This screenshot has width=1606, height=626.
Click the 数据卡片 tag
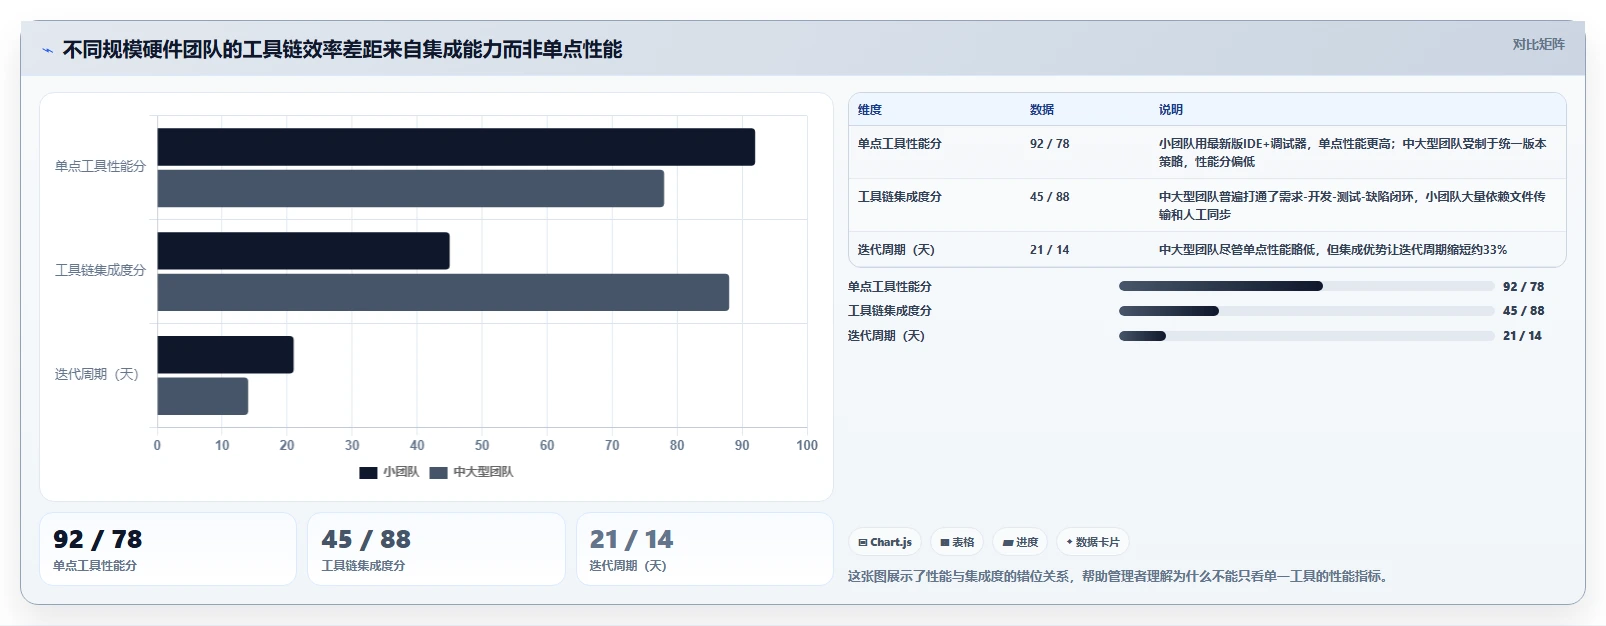(x=1093, y=542)
